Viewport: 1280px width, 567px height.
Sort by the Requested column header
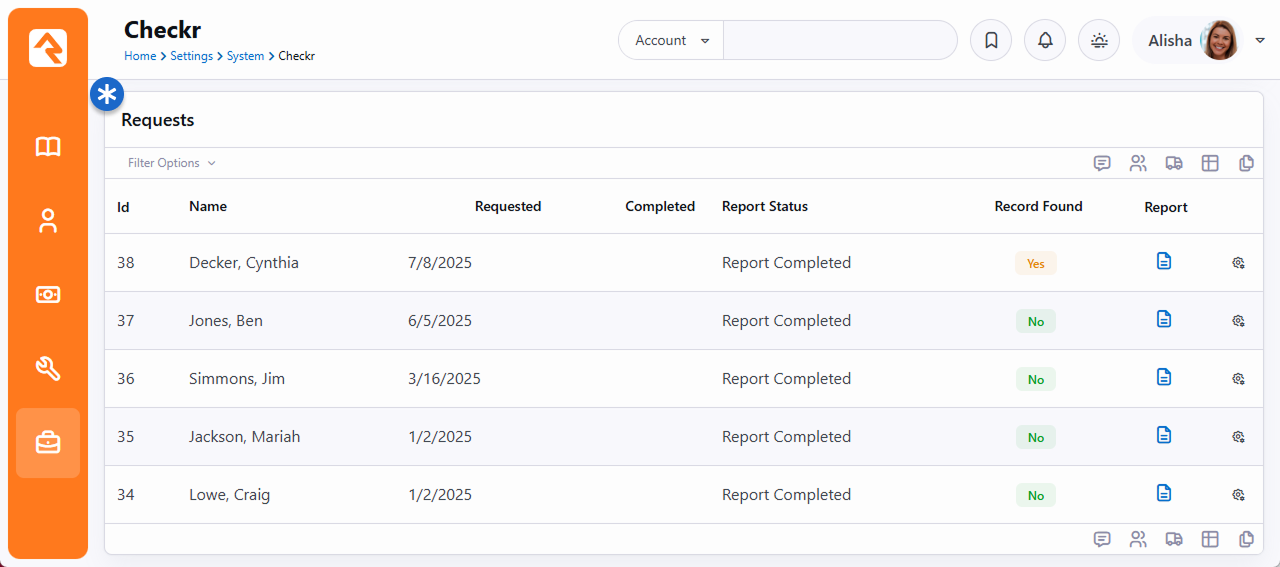507,207
